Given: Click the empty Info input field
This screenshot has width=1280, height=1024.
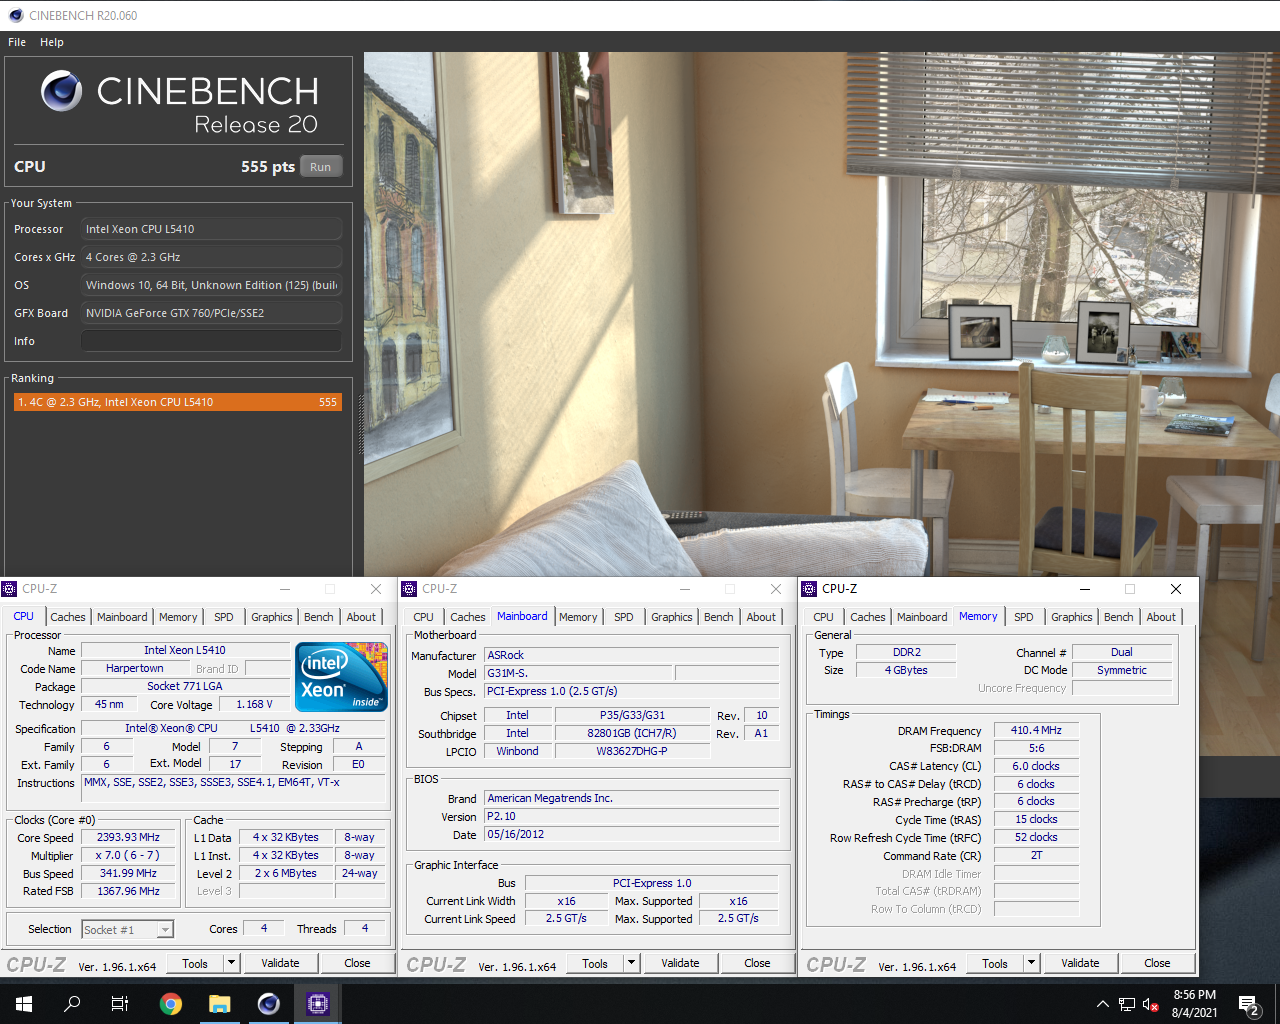Looking at the screenshot, I should point(211,341).
